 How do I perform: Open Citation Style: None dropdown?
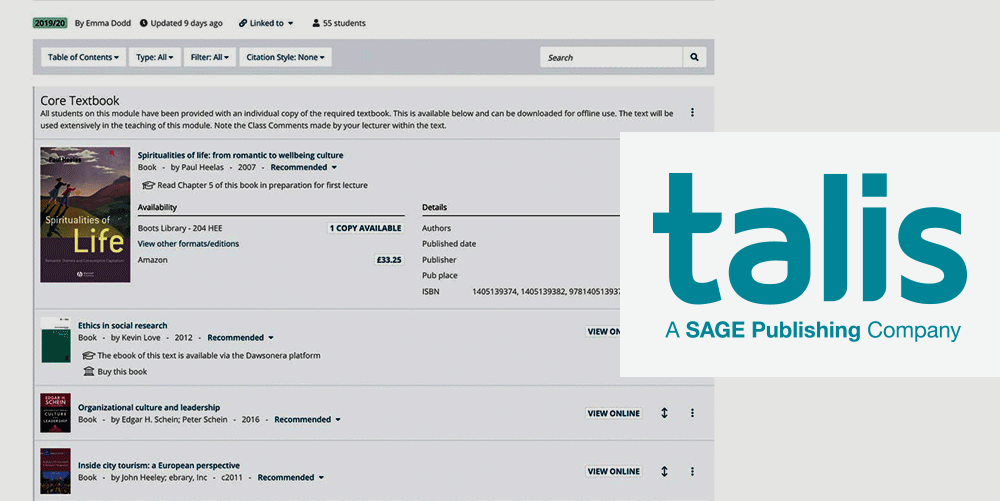[x=286, y=58]
